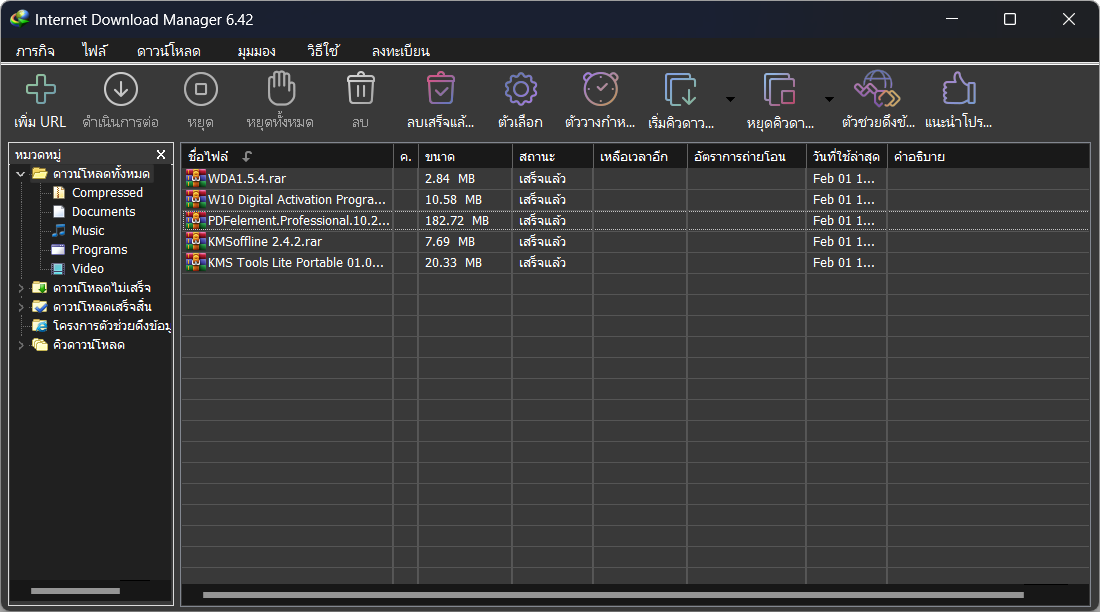
Task: Select the Documents category
Action: [x=103, y=211]
